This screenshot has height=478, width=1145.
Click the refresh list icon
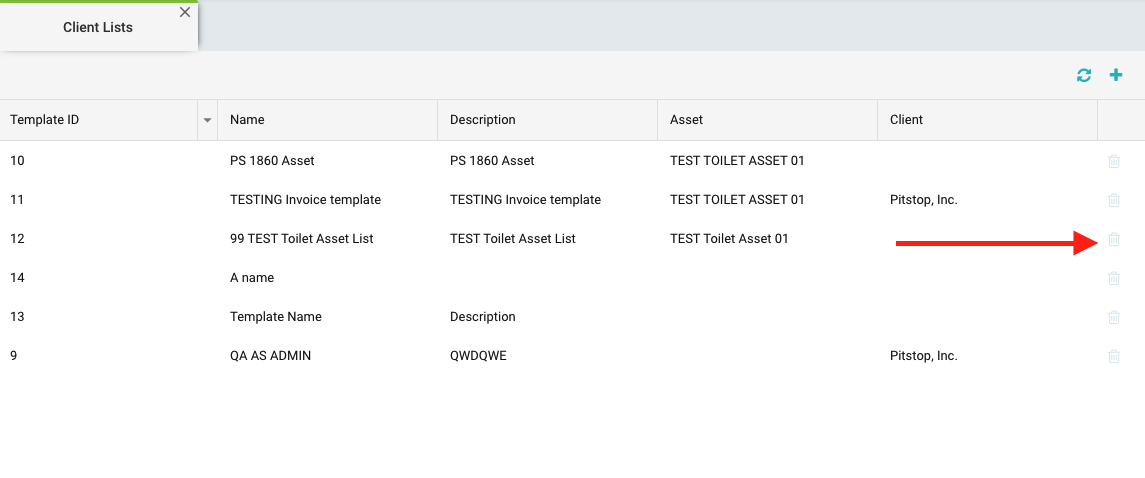[x=1084, y=75]
